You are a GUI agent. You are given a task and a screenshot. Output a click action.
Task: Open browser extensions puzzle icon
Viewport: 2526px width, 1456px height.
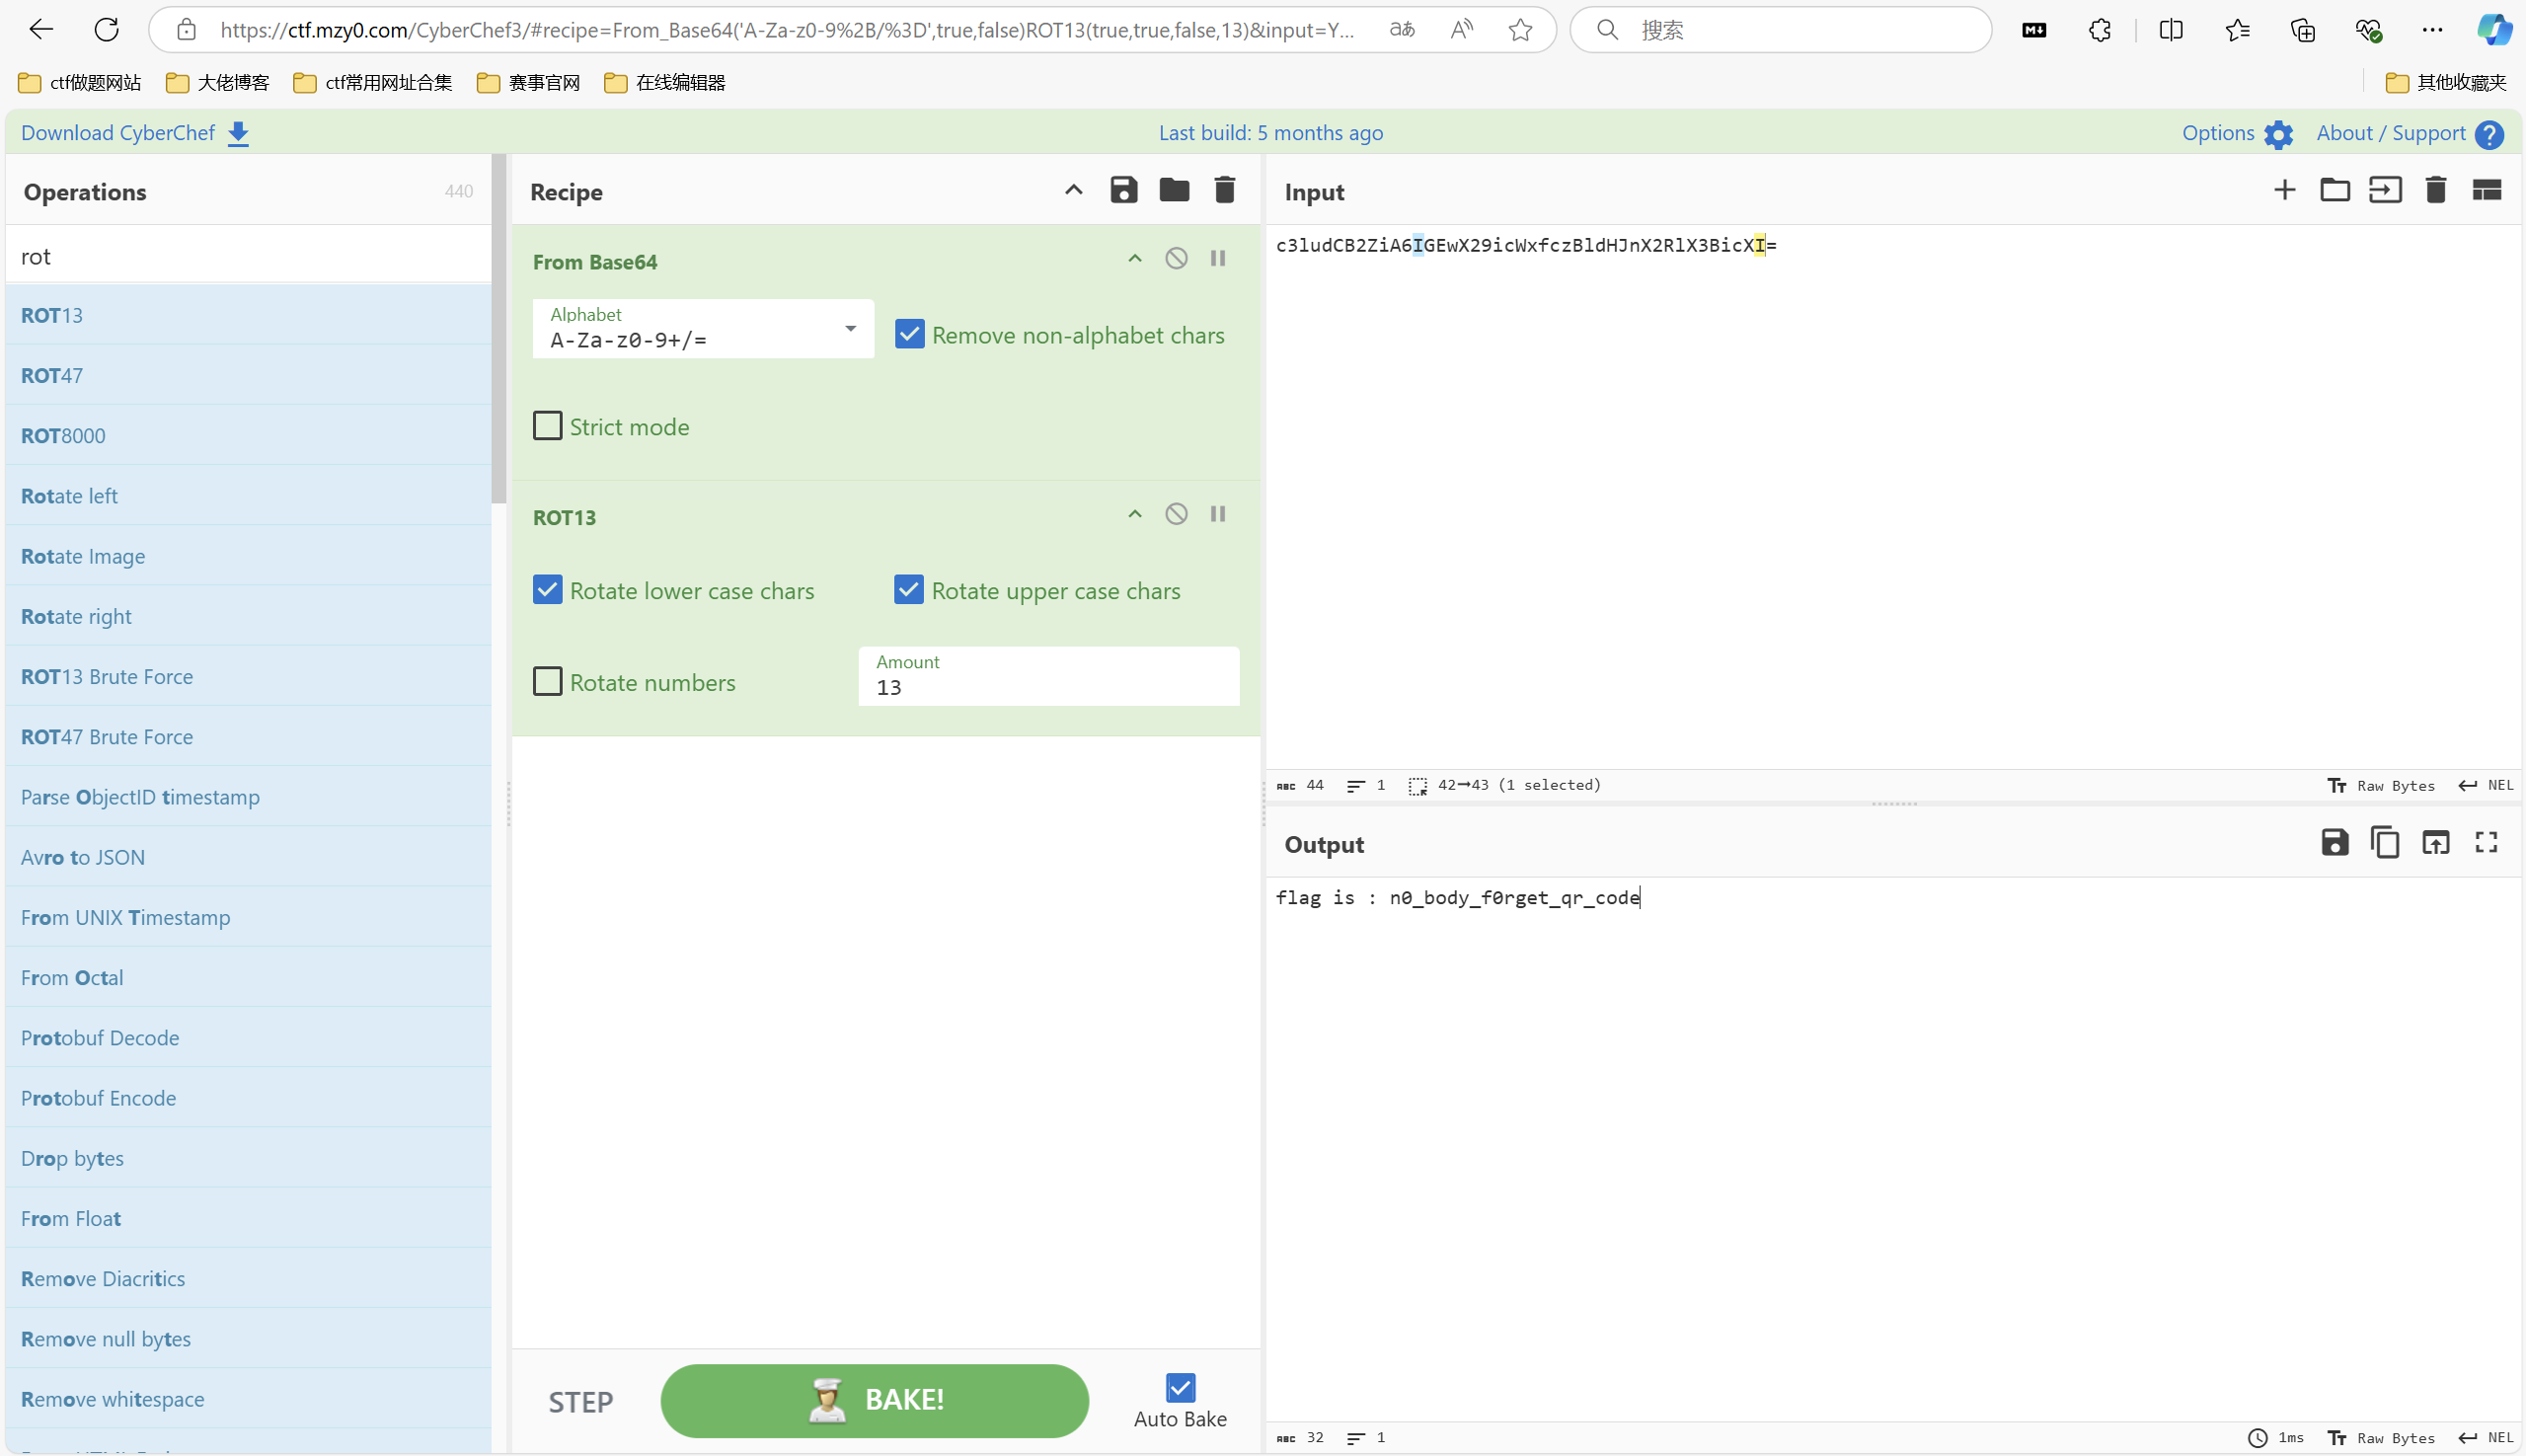pos(2099,30)
